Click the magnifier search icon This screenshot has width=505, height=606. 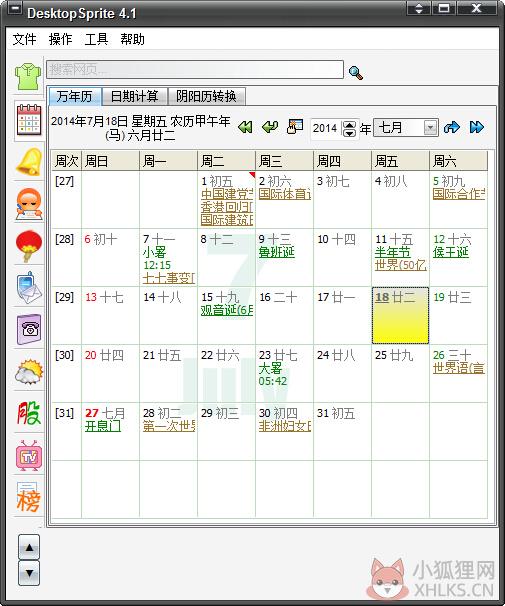(355, 72)
